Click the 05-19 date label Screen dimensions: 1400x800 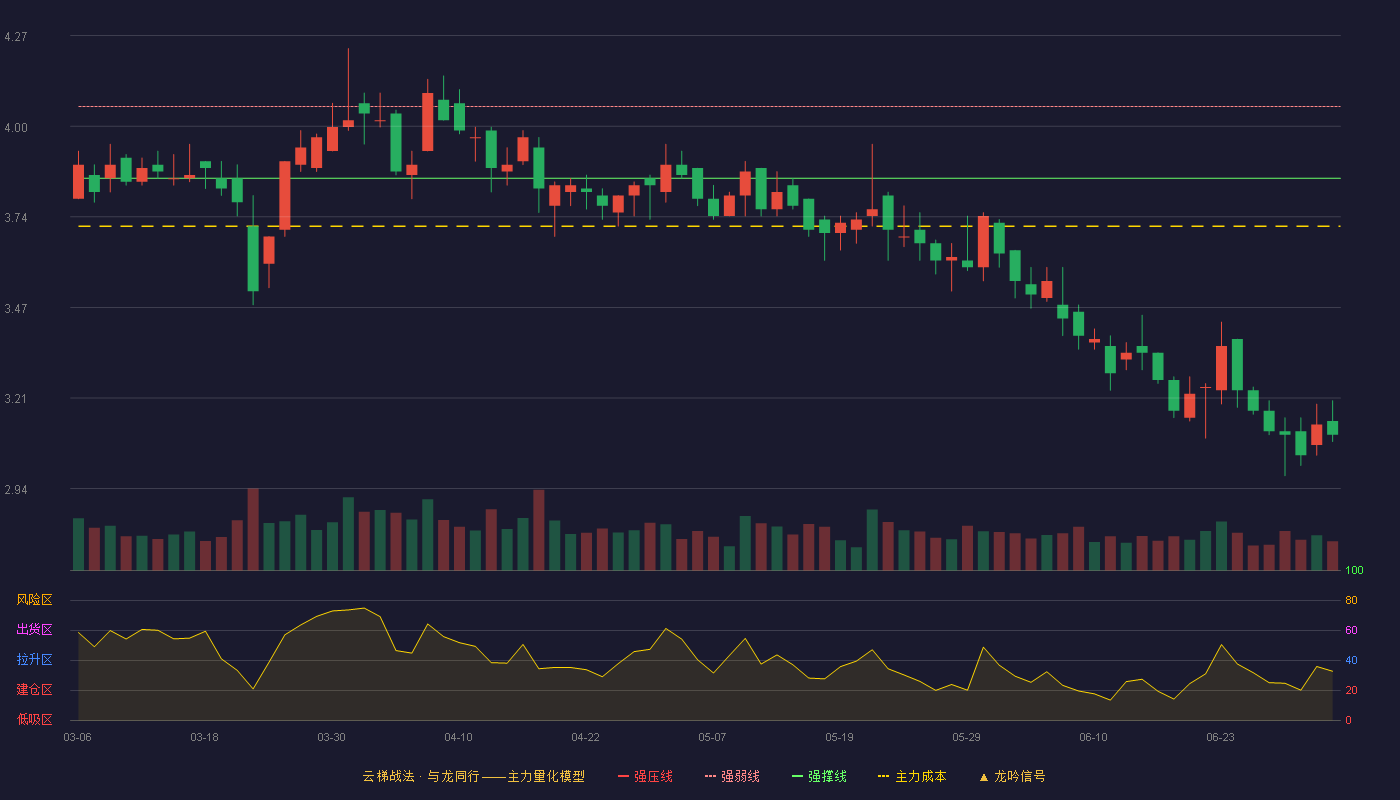pos(839,737)
